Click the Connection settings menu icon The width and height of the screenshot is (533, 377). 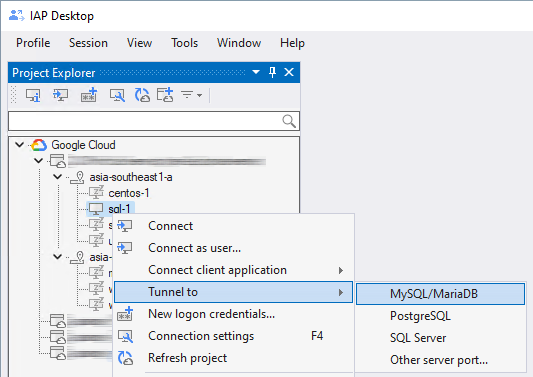(125, 336)
